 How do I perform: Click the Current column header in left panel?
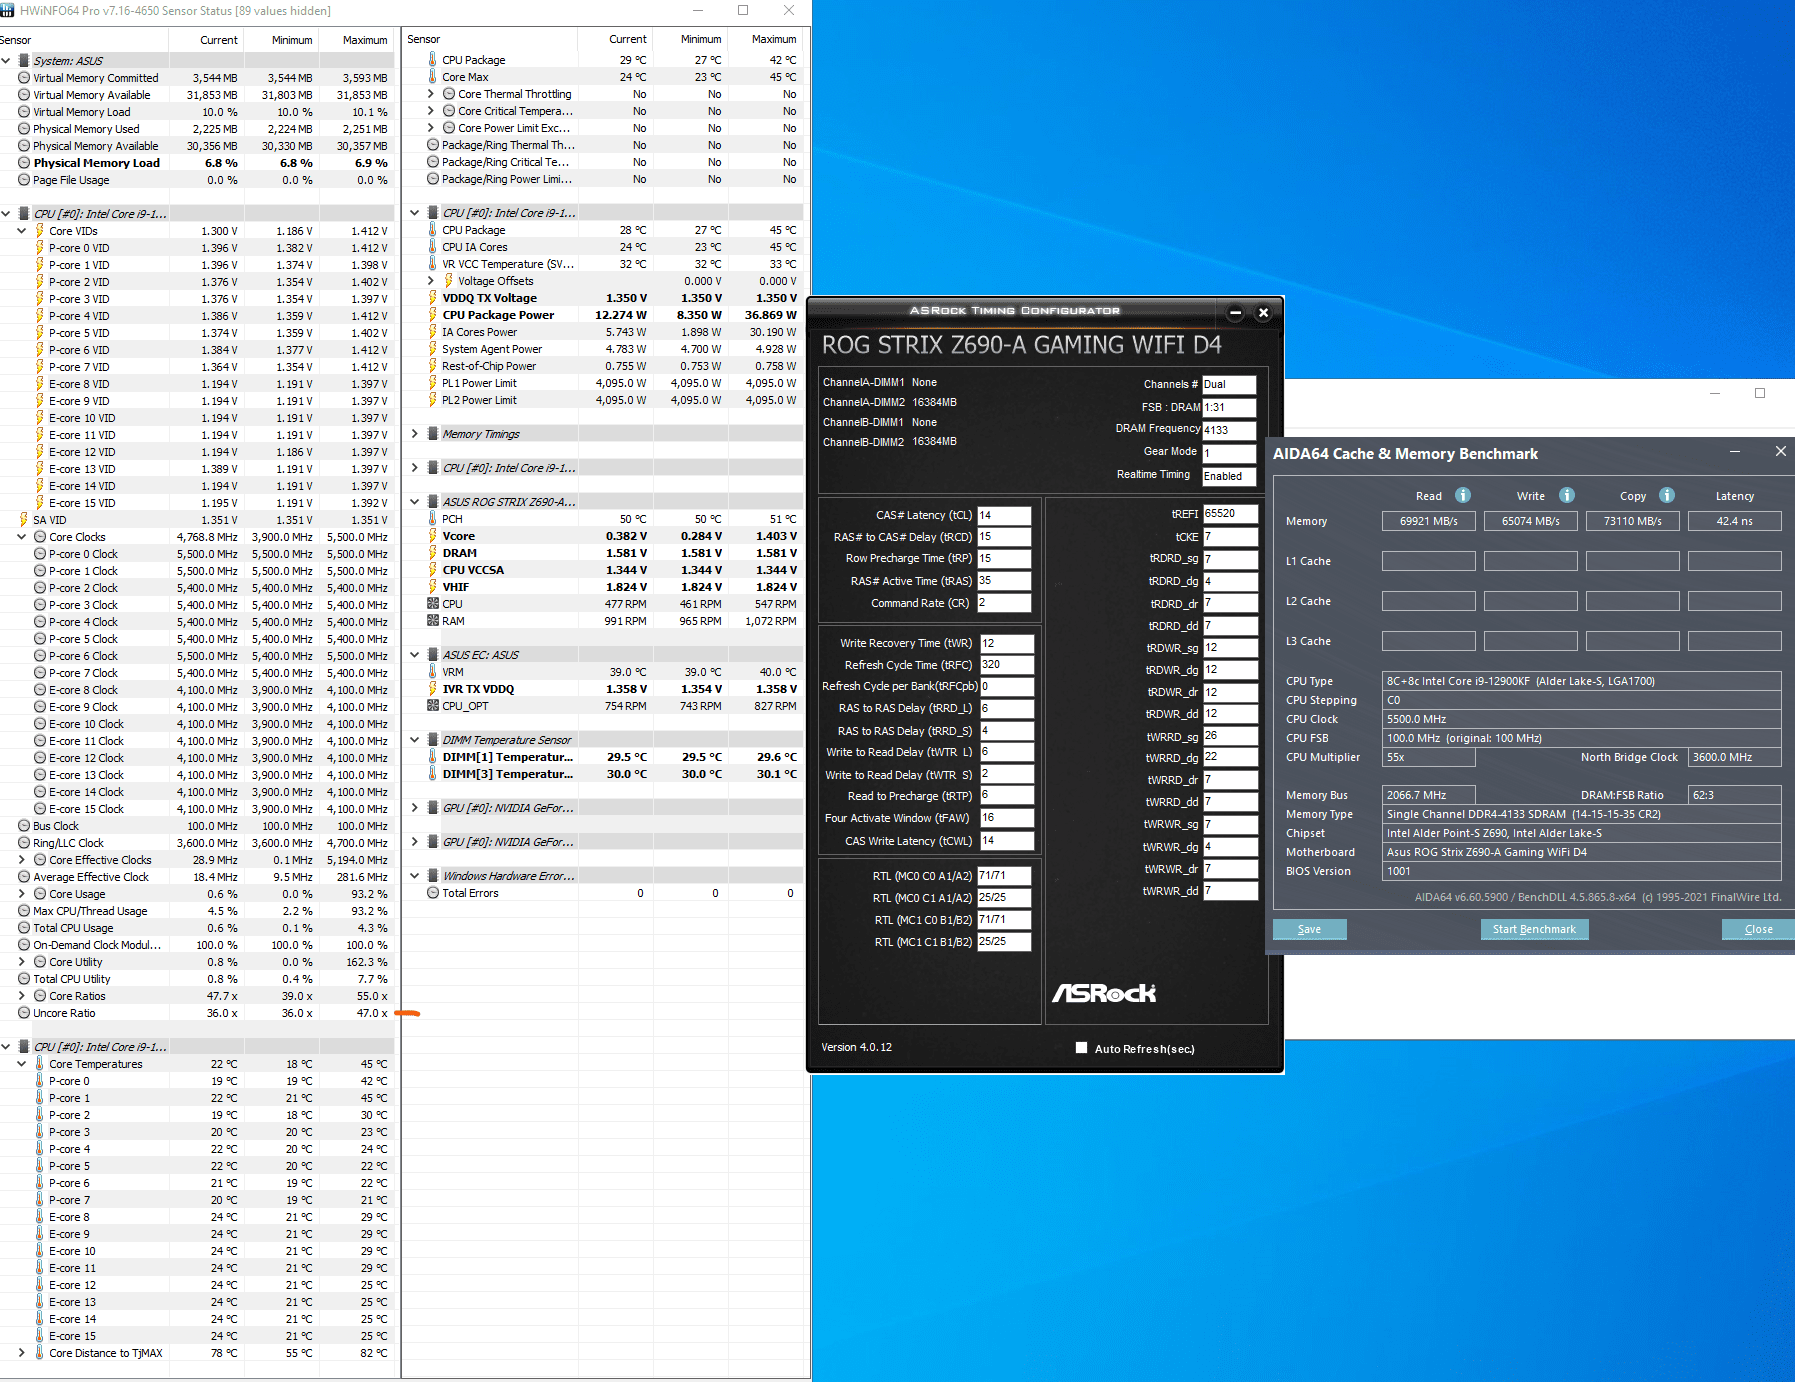click(207, 40)
